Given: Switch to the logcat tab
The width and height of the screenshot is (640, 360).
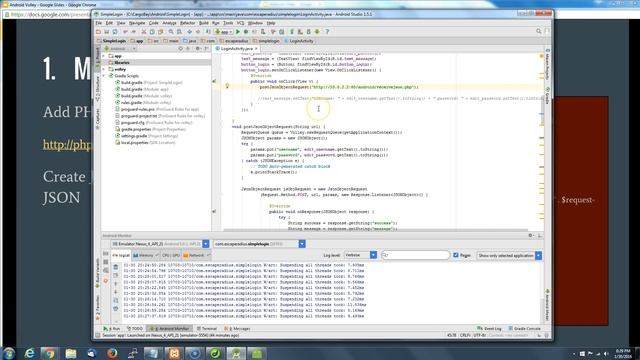Looking at the screenshot, I should click(x=121, y=256).
